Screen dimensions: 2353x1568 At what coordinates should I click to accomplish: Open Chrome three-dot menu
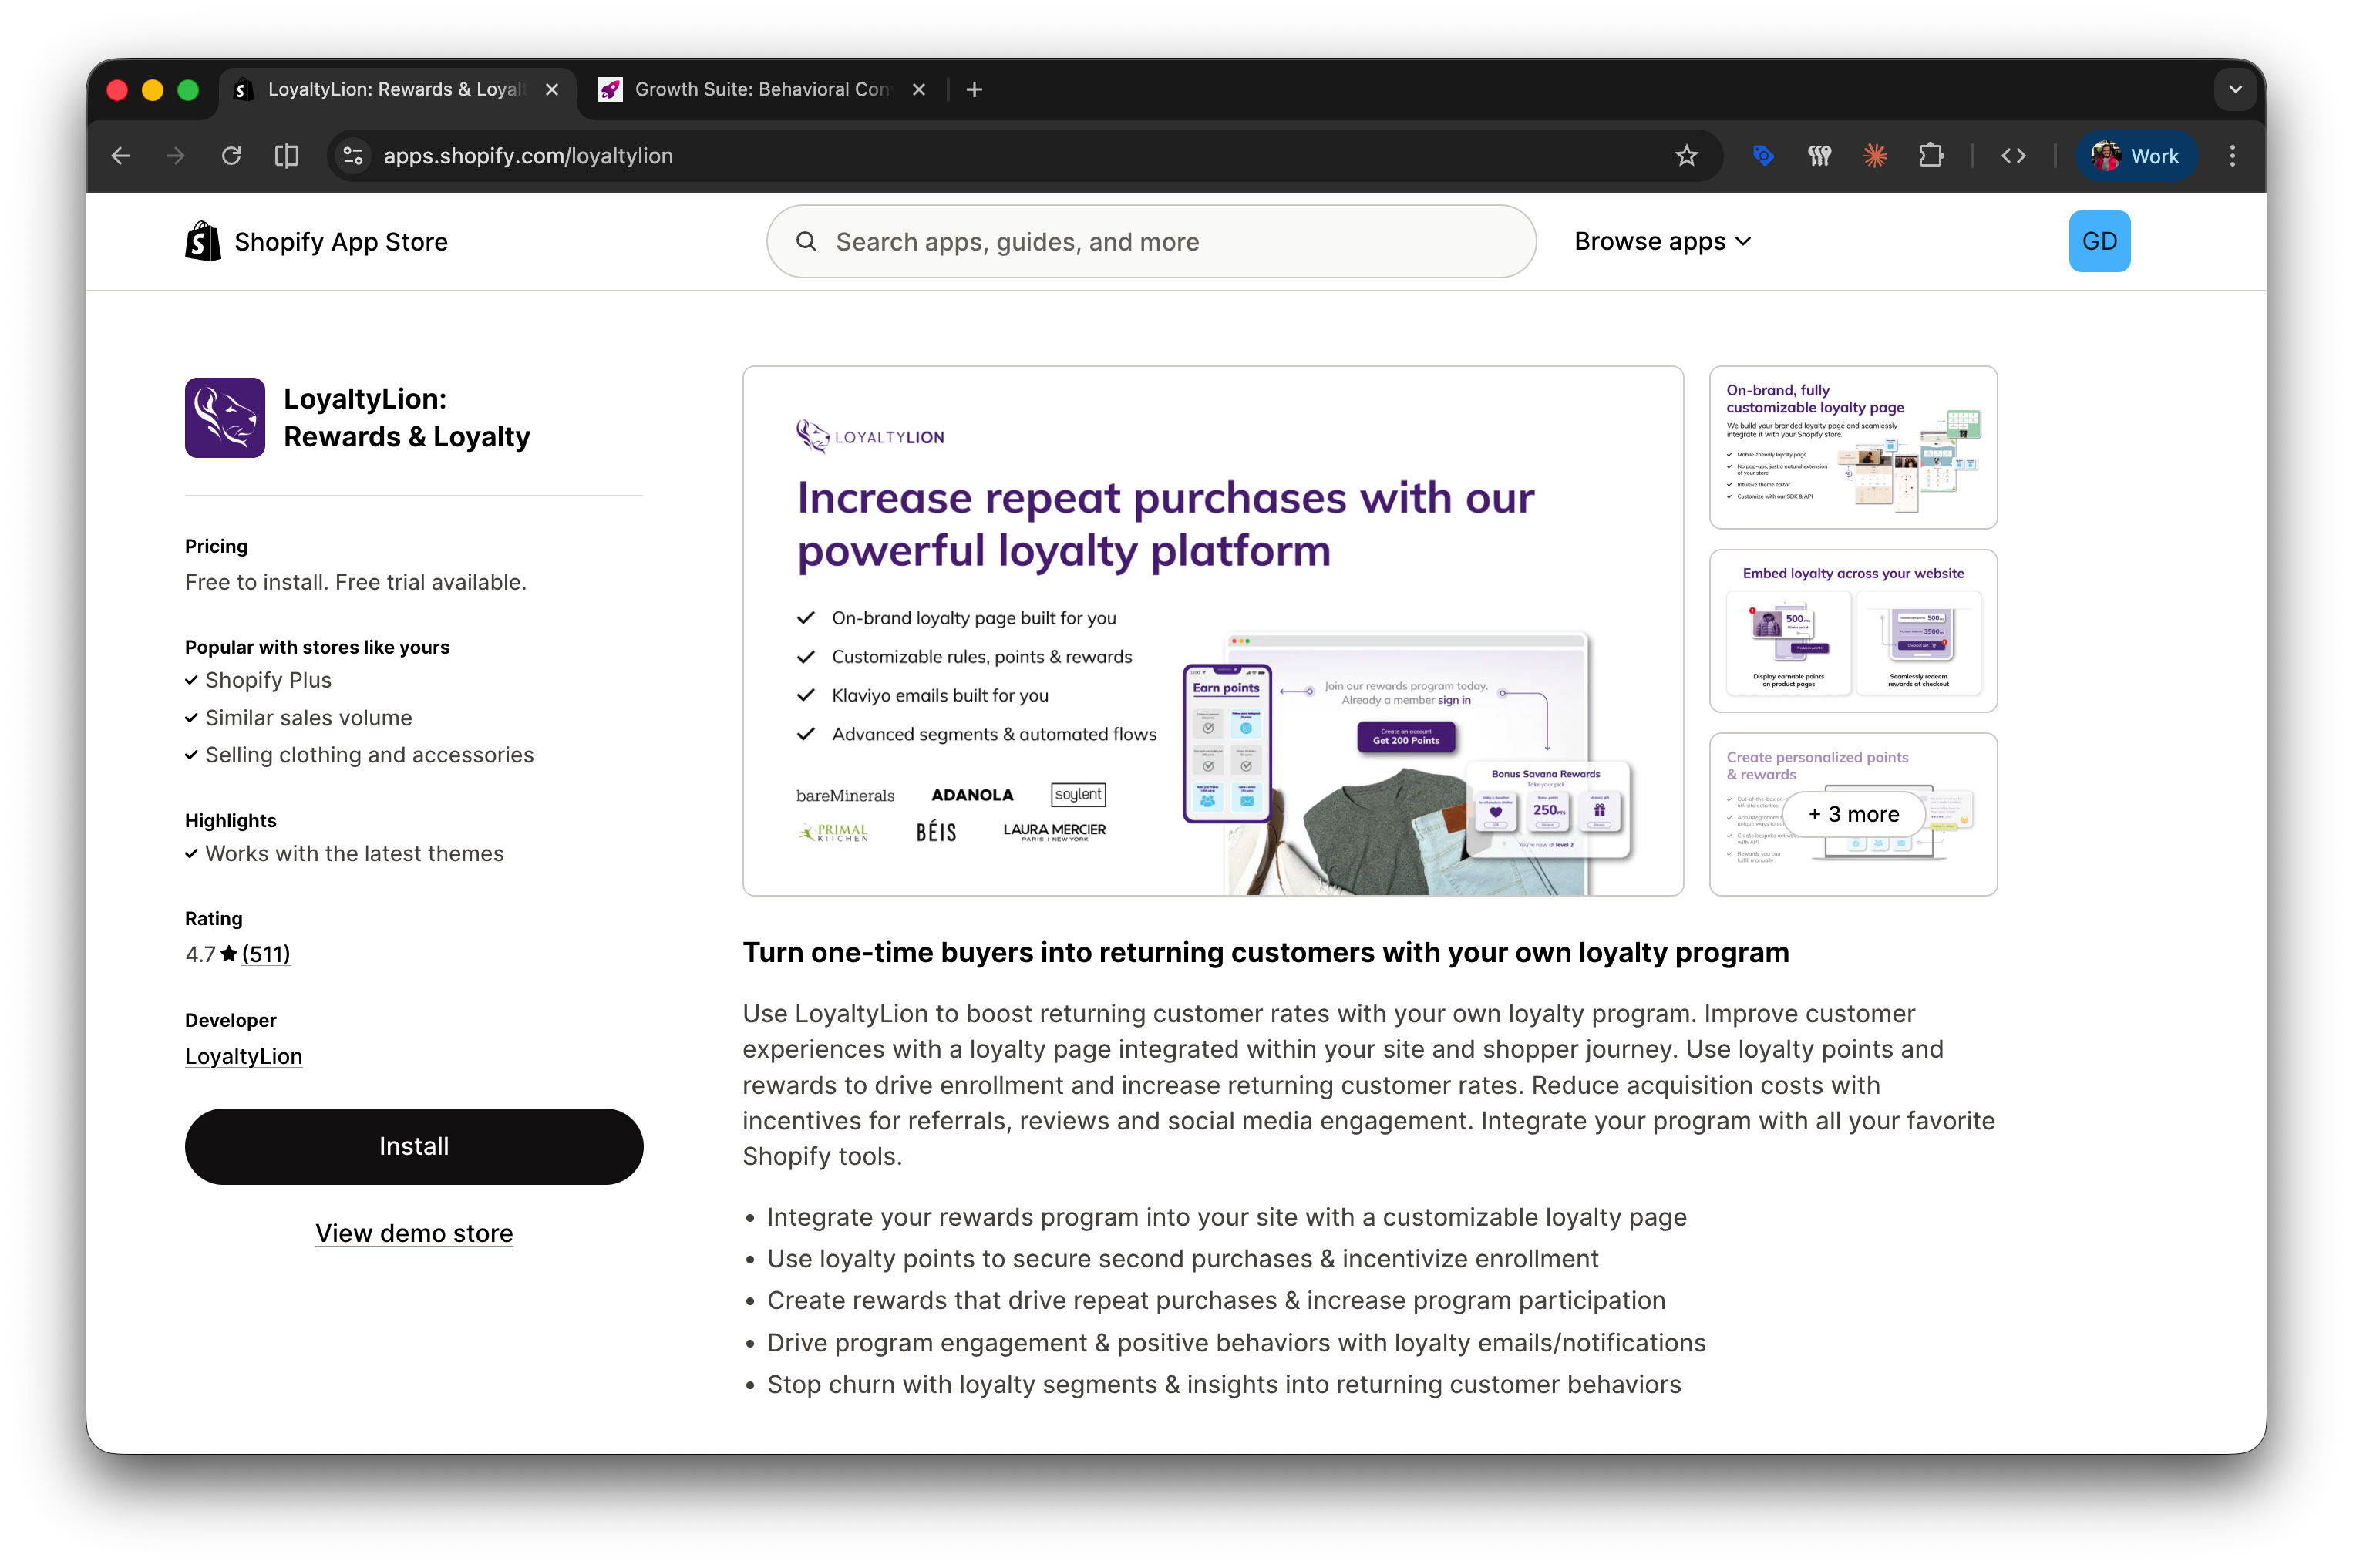(x=2232, y=156)
